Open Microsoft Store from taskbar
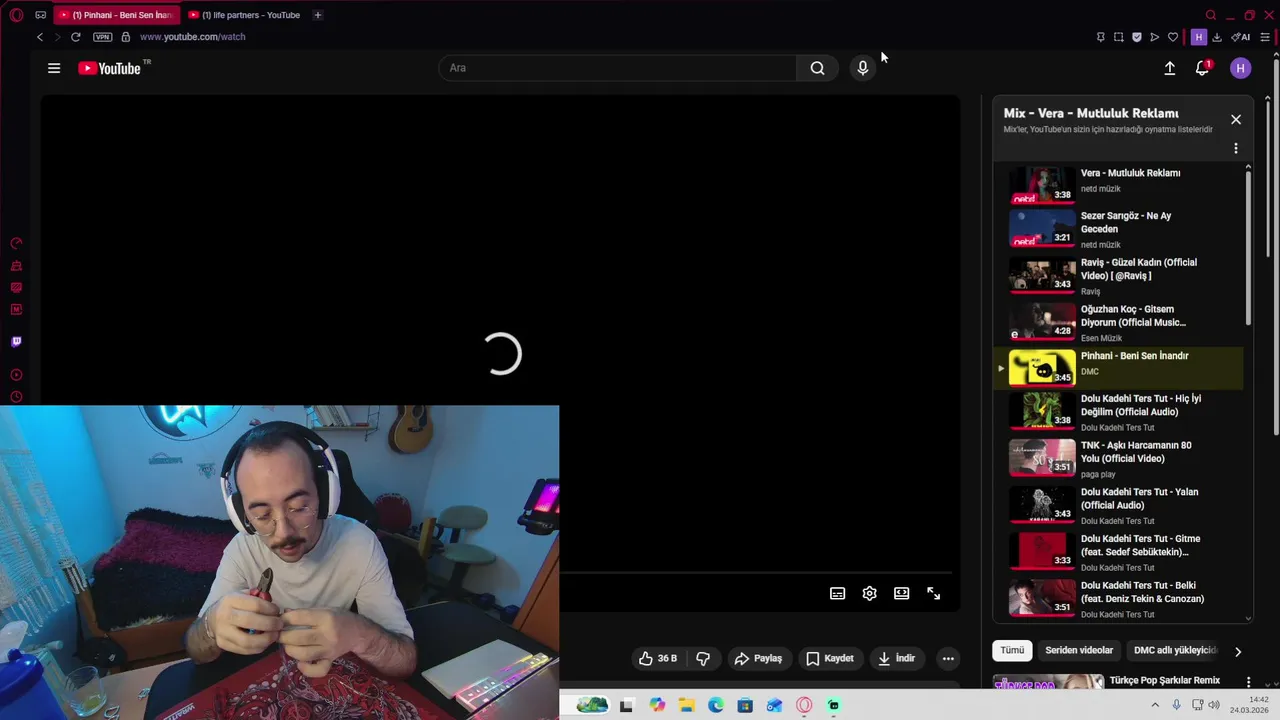The height and width of the screenshot is (720, 1280). tap(745, 705)
